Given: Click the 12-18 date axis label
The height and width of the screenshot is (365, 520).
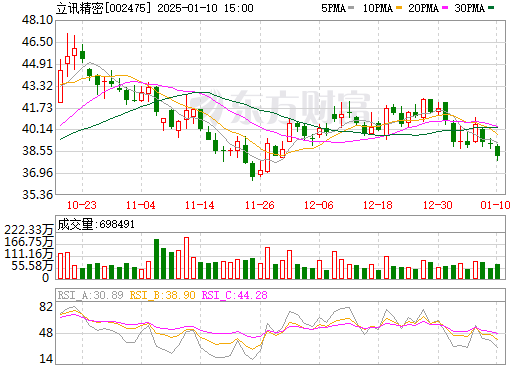Looking at the screenshot, I should click(x=378, y=205).
